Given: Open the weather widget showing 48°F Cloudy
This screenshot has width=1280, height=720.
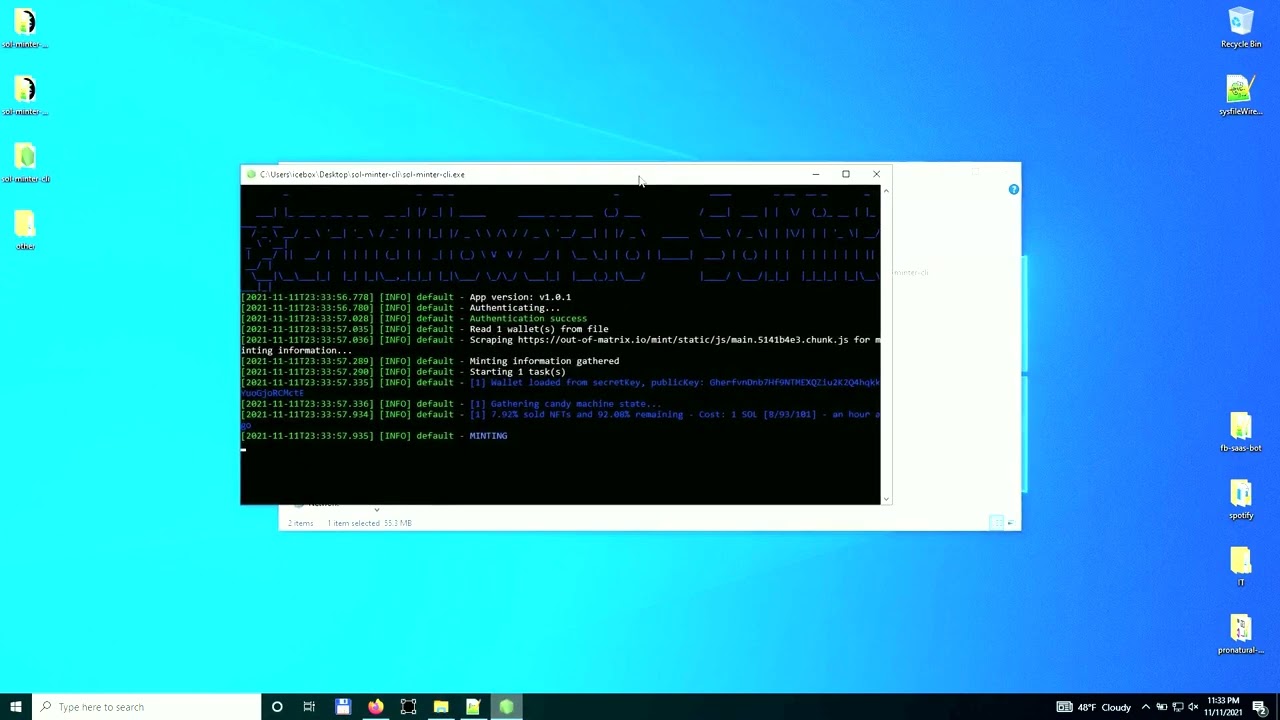Looking at the screenshot, I should (1094, 707).
